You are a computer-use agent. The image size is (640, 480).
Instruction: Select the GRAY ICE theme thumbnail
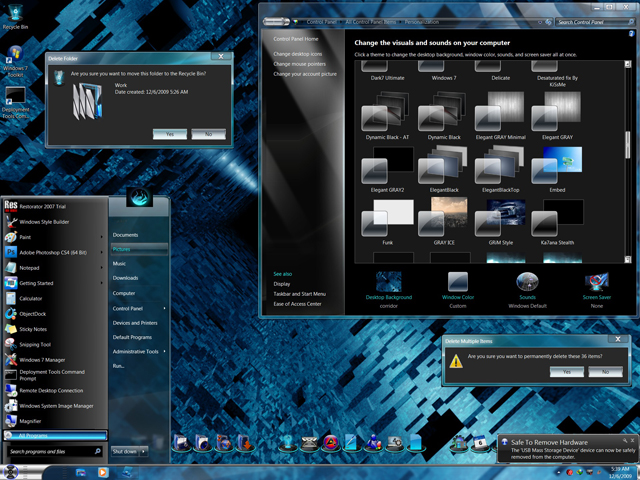pyautogui.click(x=444, y=217)
